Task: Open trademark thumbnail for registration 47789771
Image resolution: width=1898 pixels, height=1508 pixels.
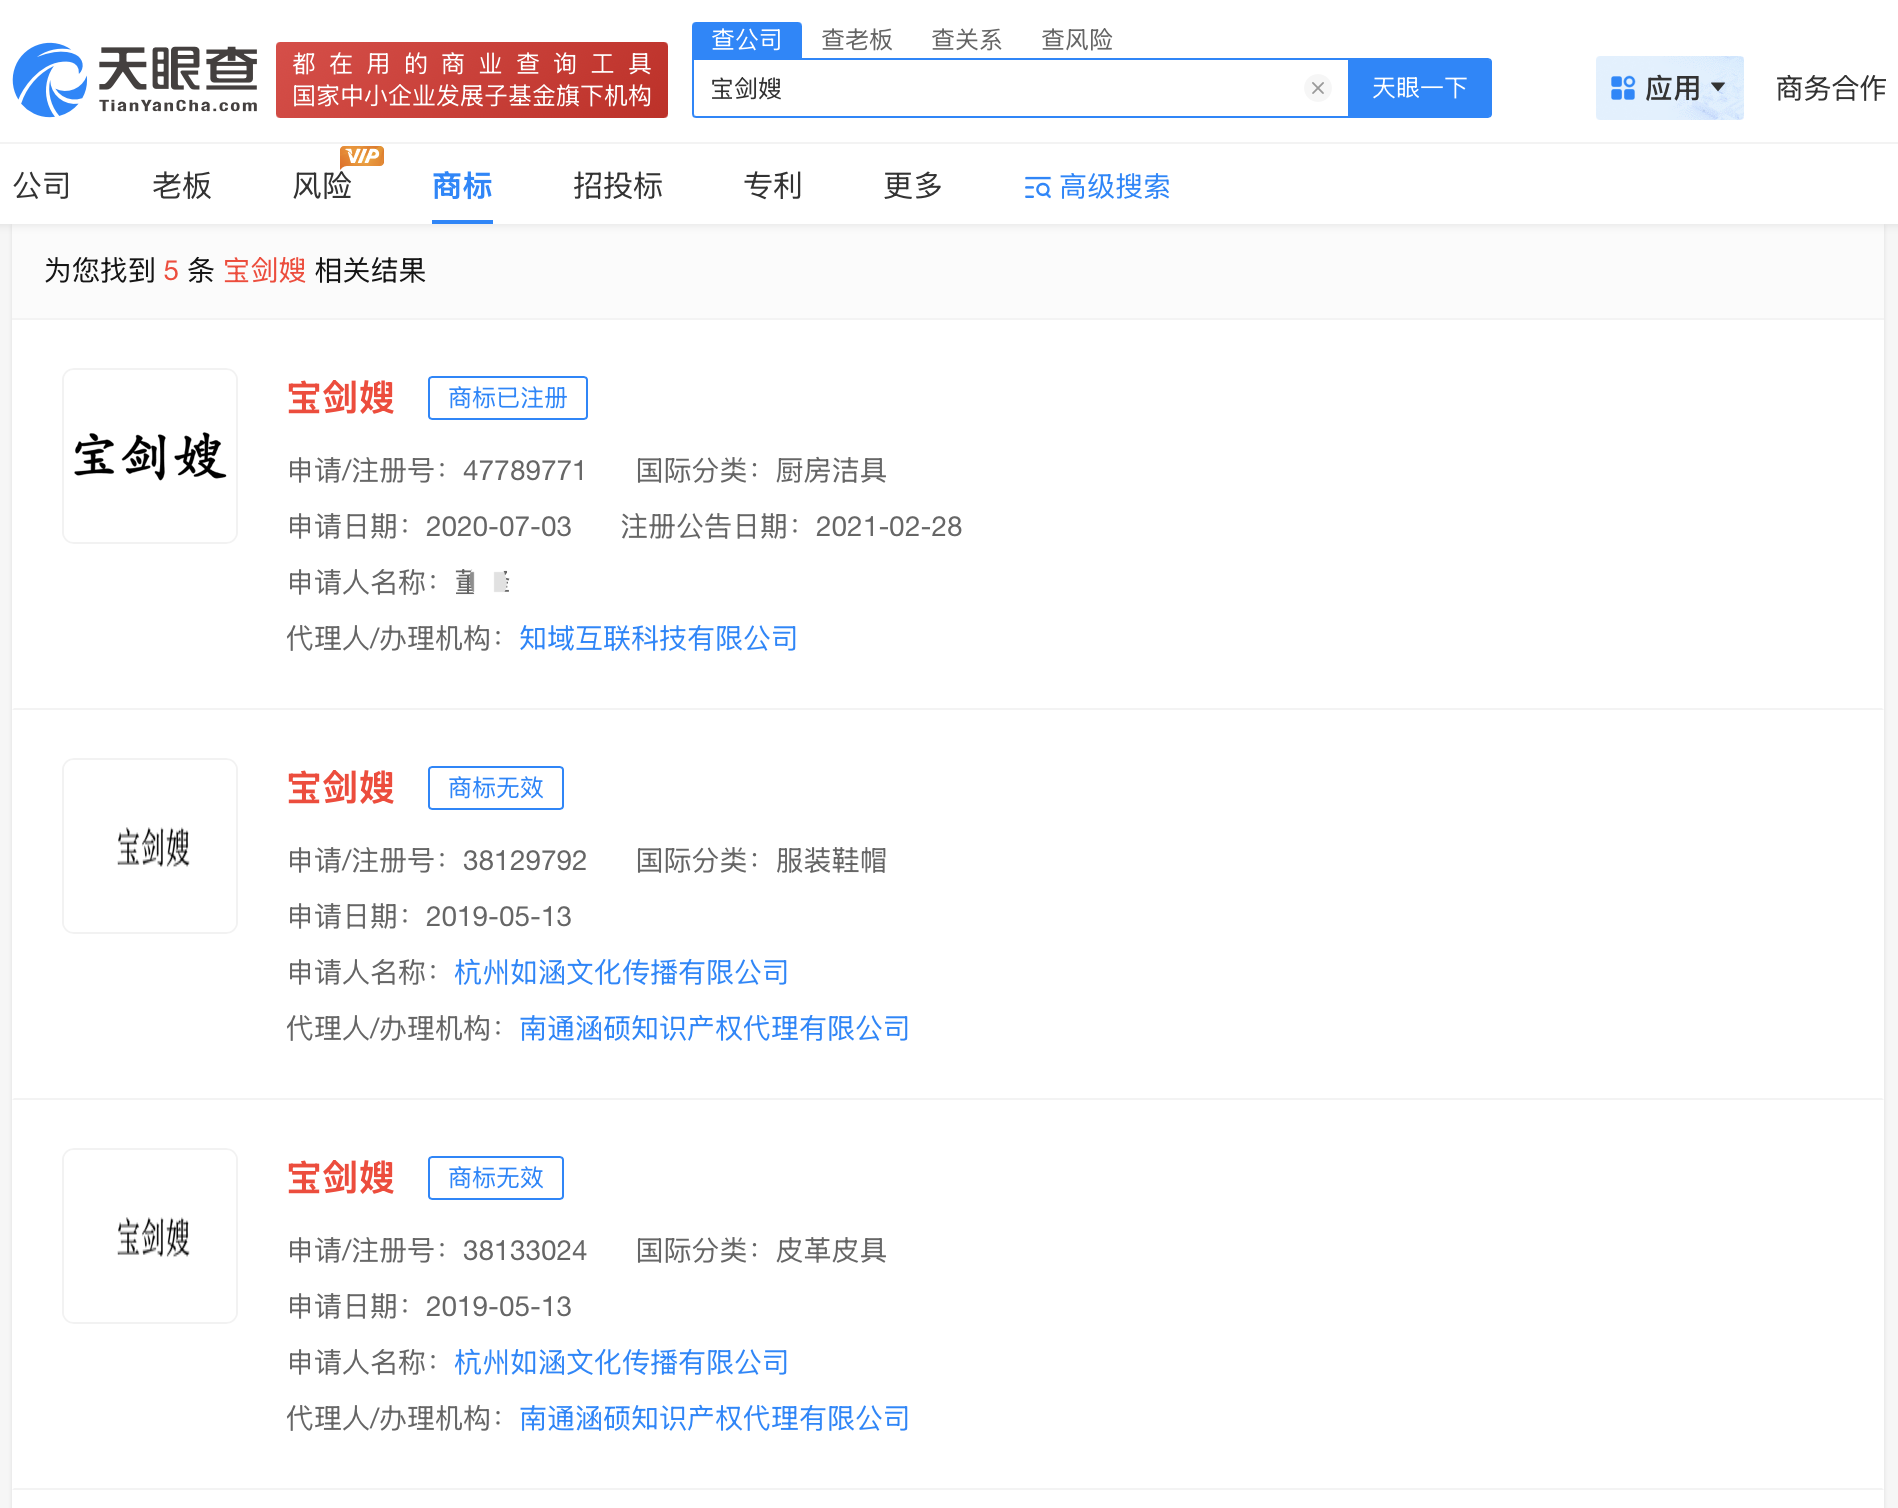Action: [x=150, y=456]
